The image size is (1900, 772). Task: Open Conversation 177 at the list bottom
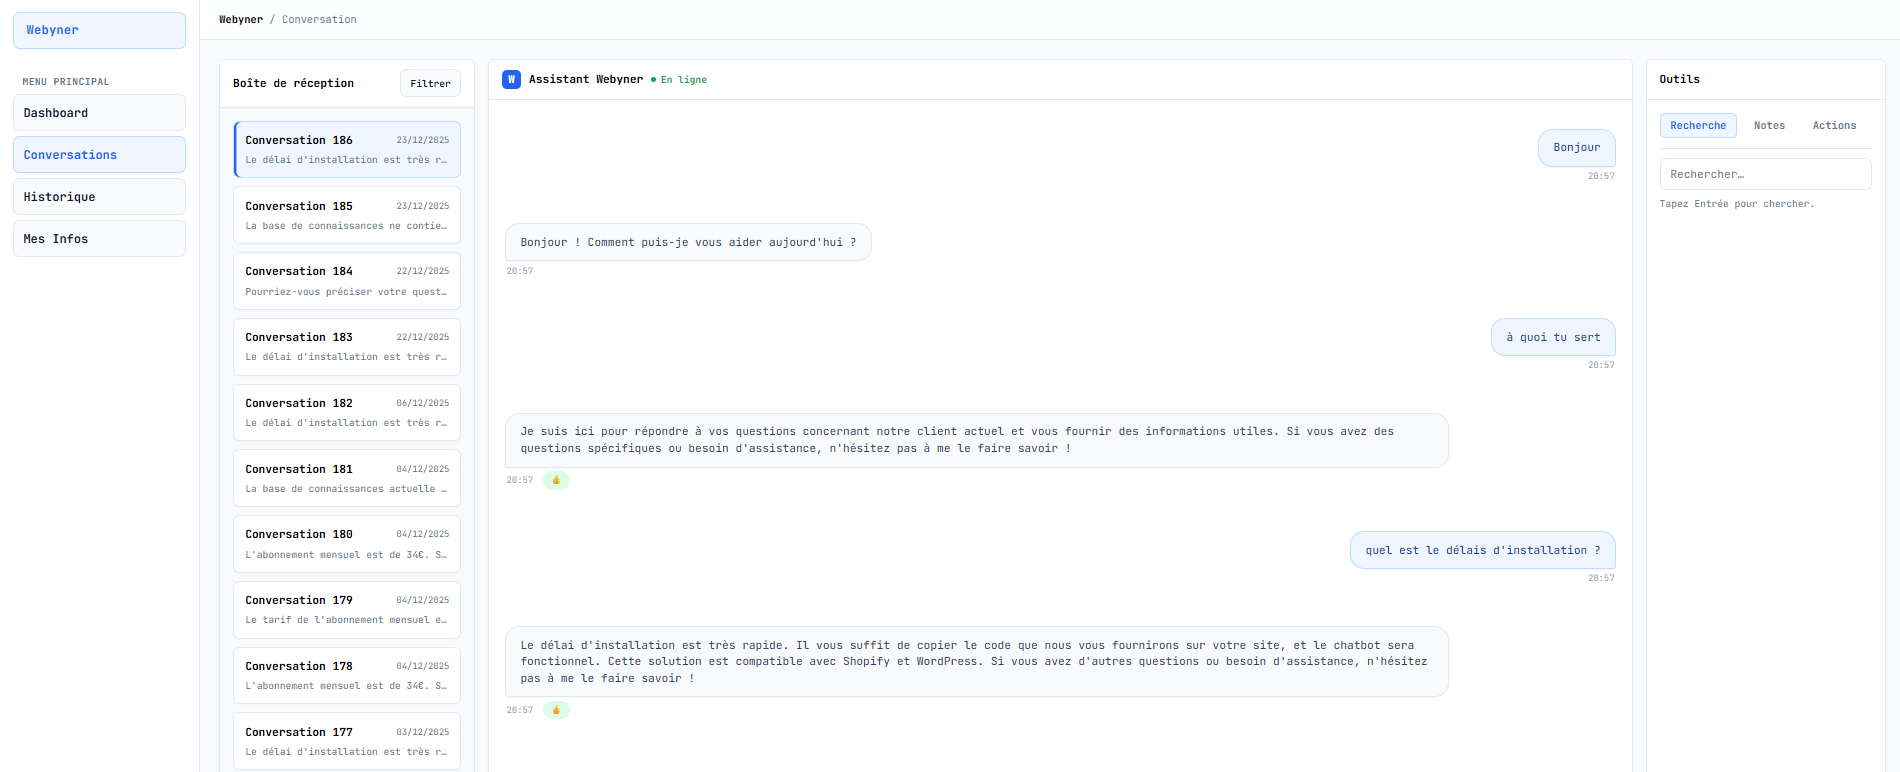click(346, 741)
